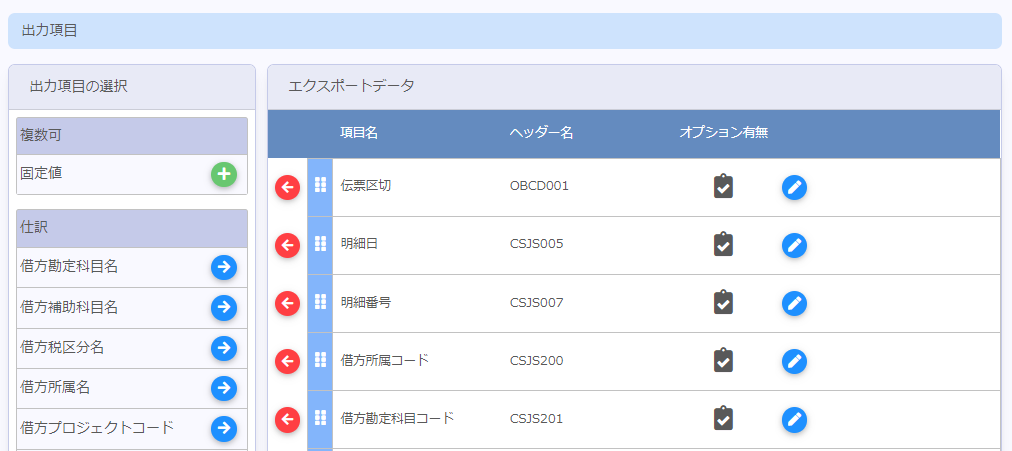This screenshot has width=1012, height=451.
Task: Edit the 伝票区切 row with pencil
Action: pyautogui.click(x=794, y=187)
